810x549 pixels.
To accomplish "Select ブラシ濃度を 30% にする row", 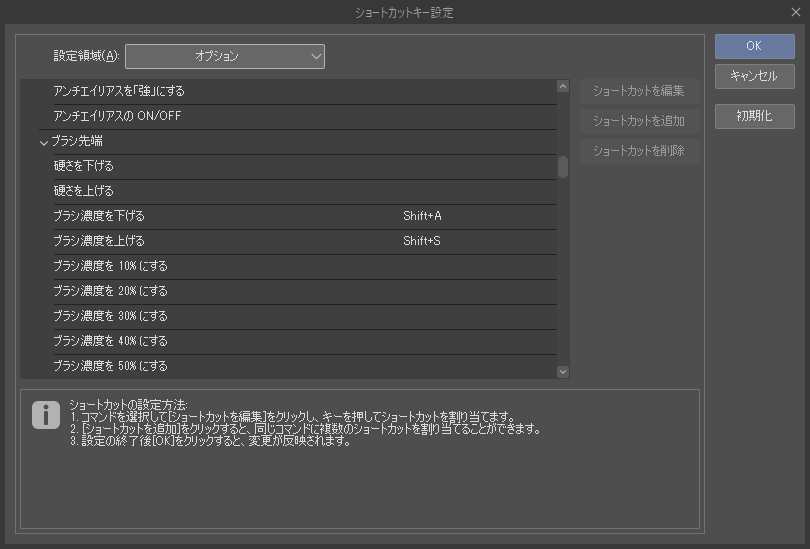I will [x=305, y=317].
